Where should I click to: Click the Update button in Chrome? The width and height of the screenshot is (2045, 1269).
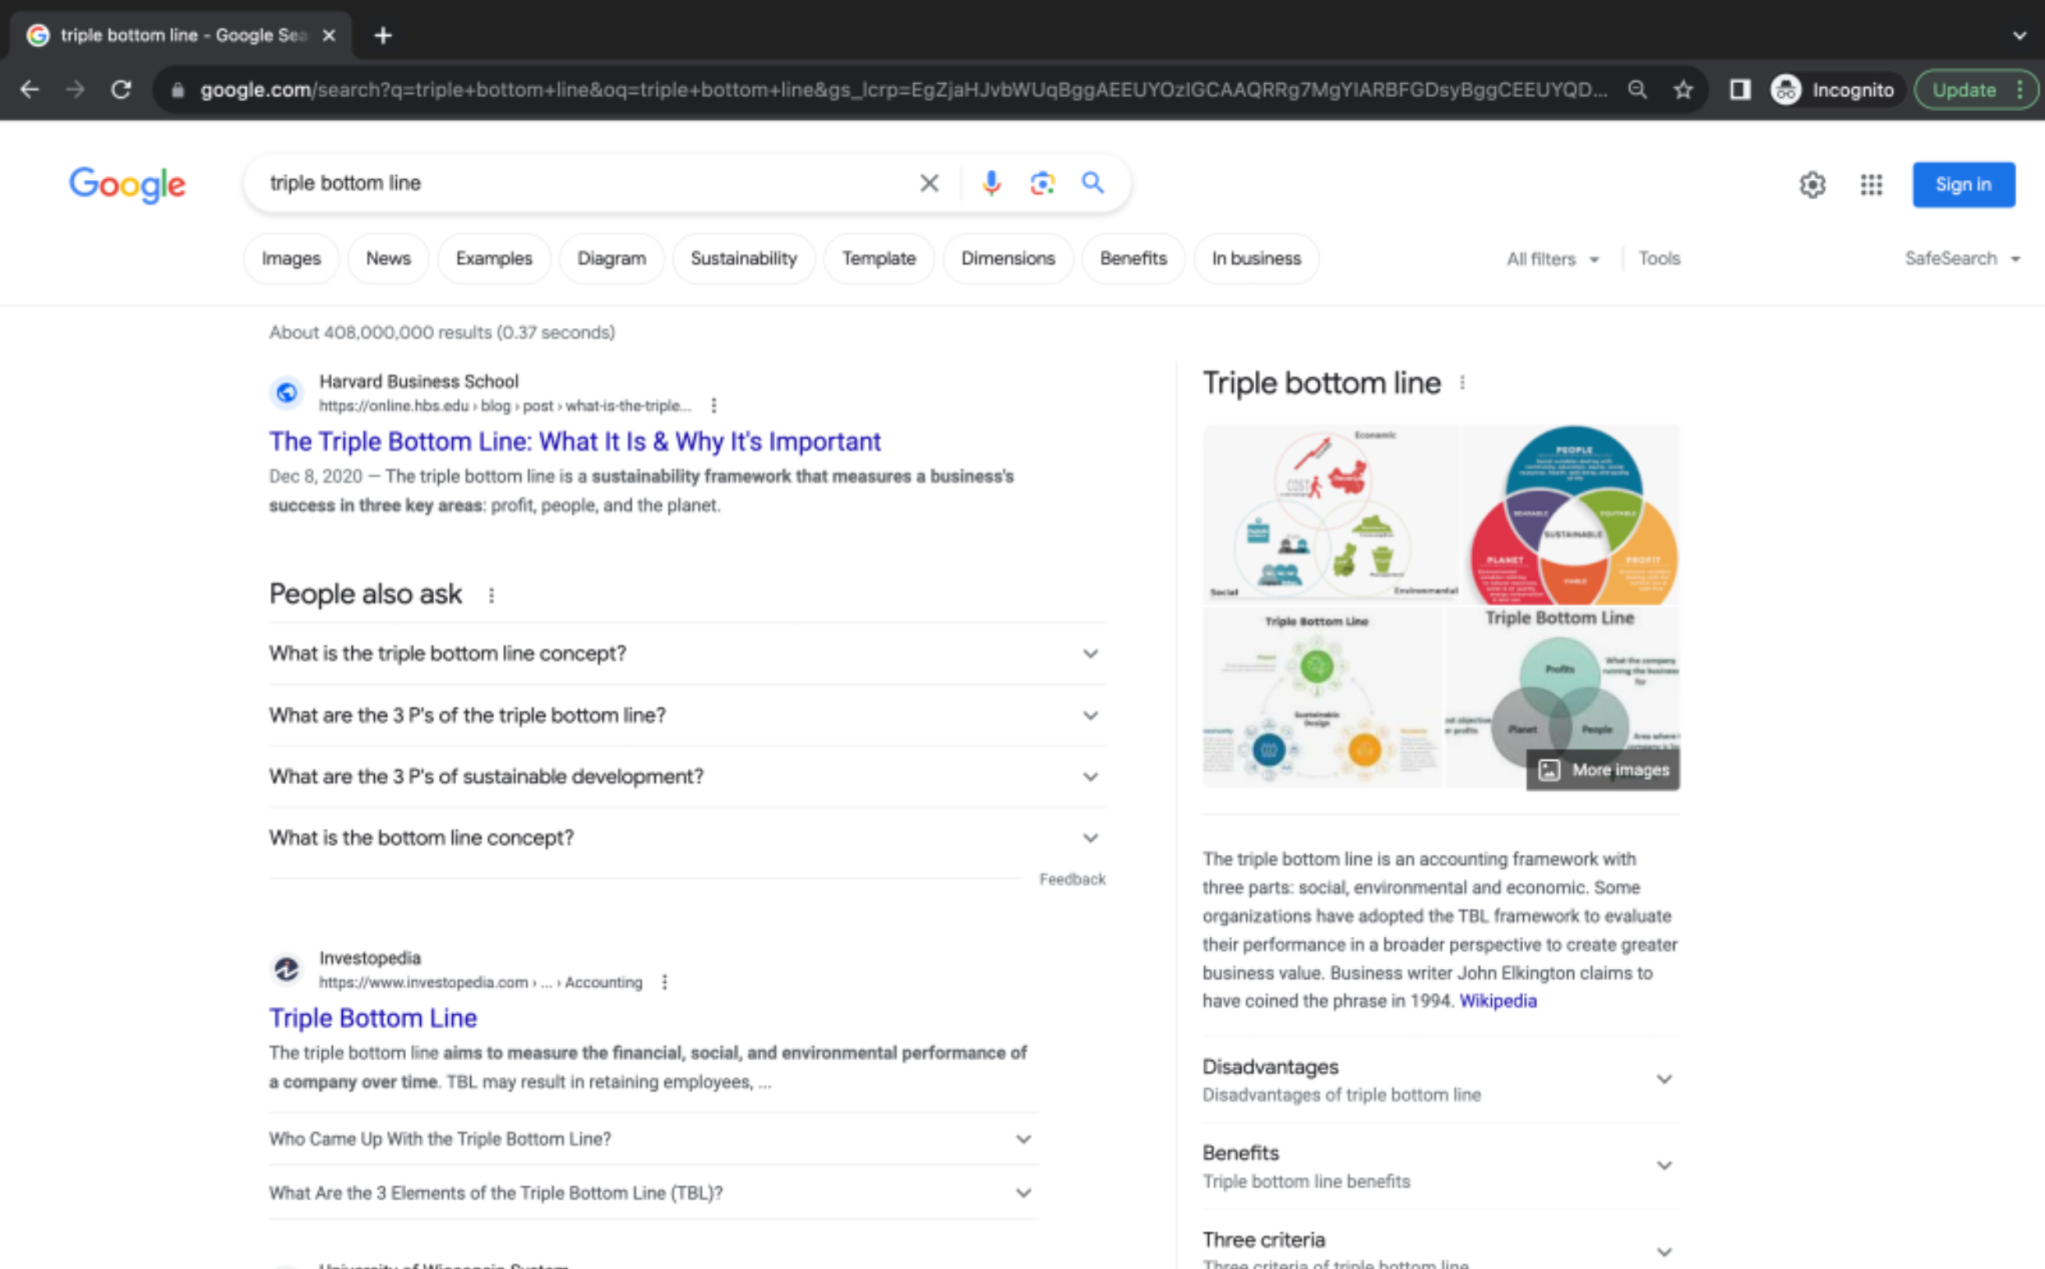pyautogui.click(x=1964, y=90)
